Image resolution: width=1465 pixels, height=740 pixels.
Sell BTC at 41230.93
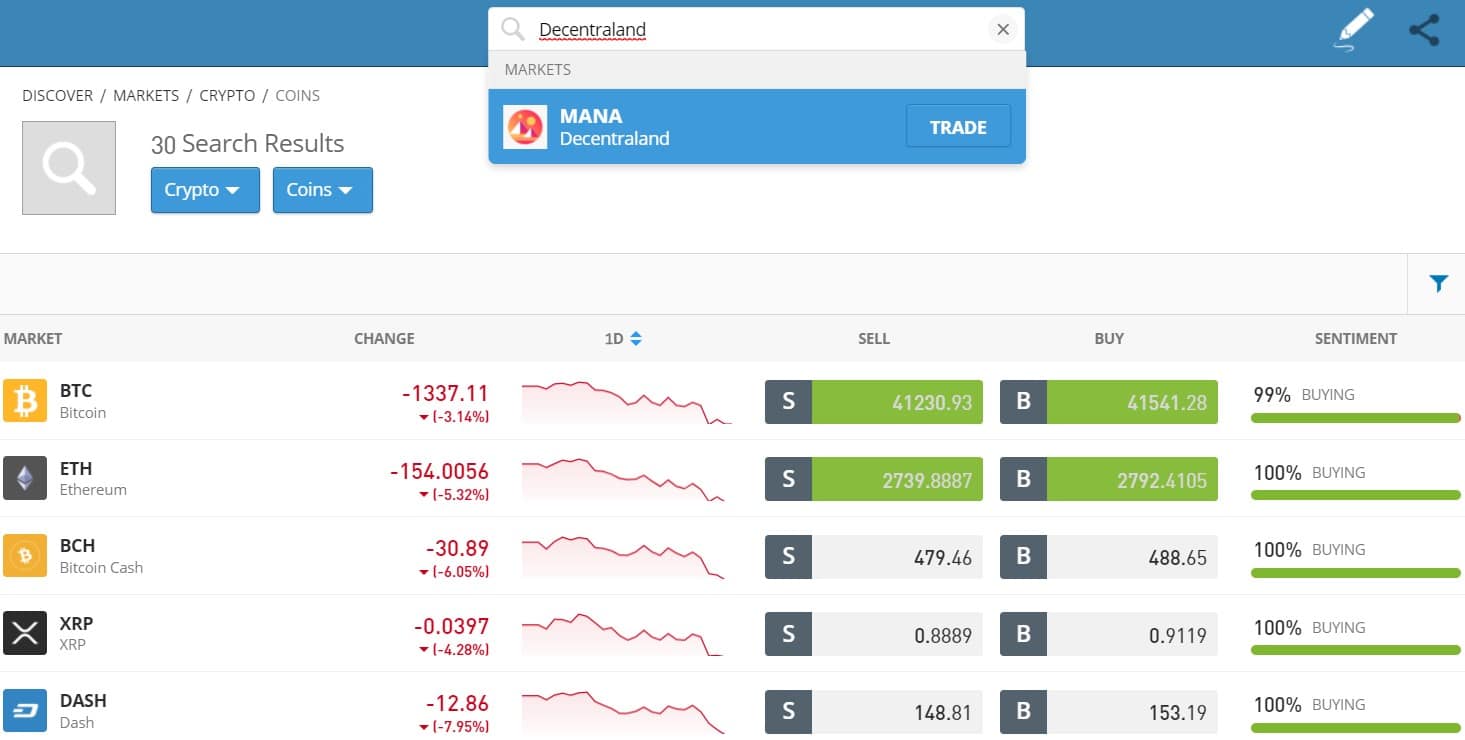tap(874, 402)
